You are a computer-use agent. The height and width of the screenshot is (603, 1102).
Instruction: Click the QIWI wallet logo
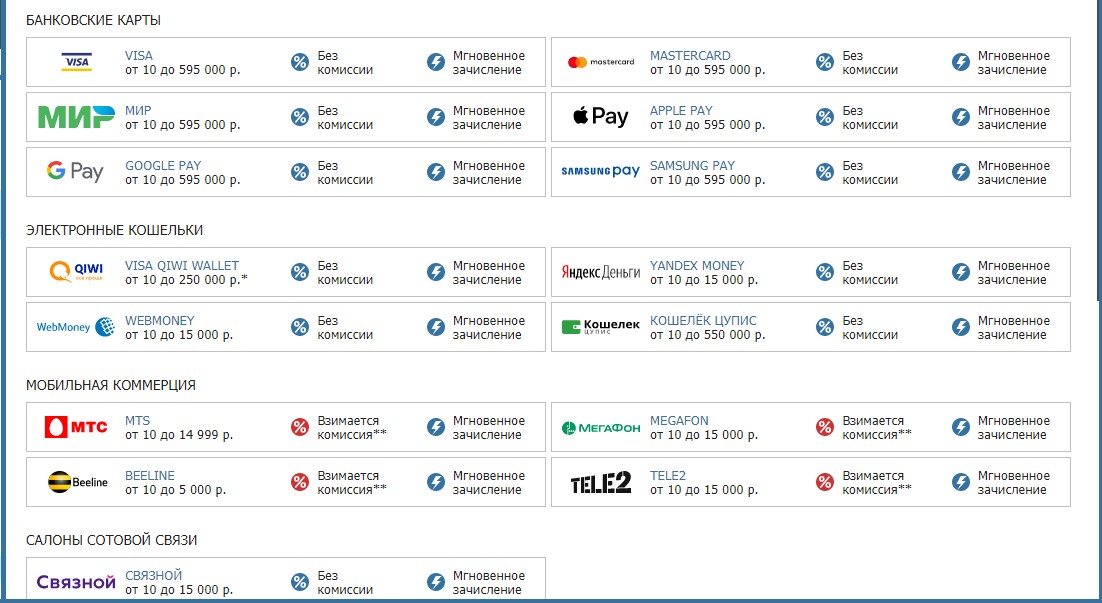(76, 272)
